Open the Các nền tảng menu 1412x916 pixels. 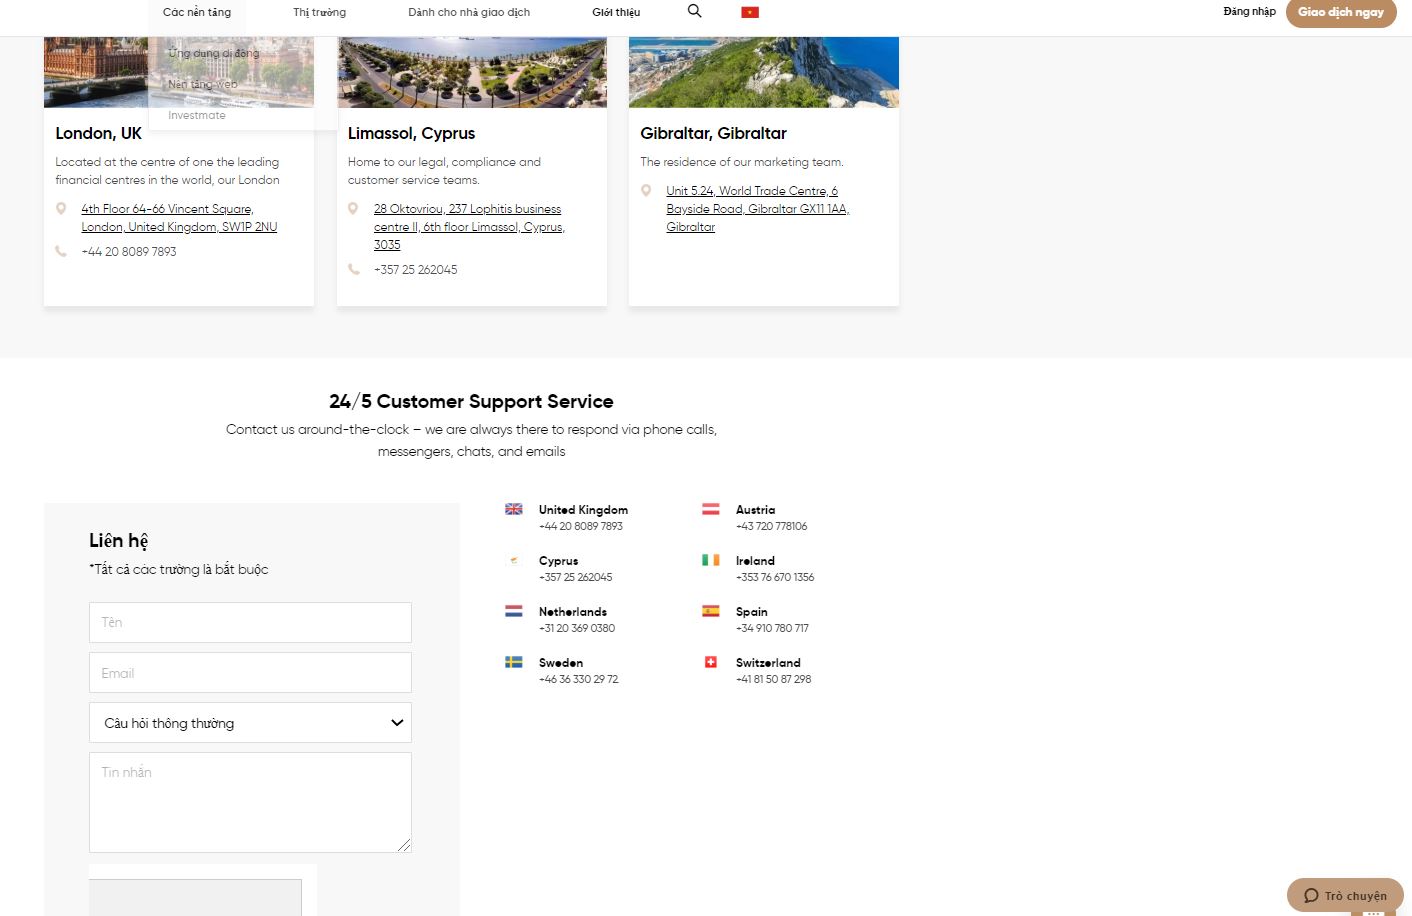pyautogui.click(x=197, y=12)
